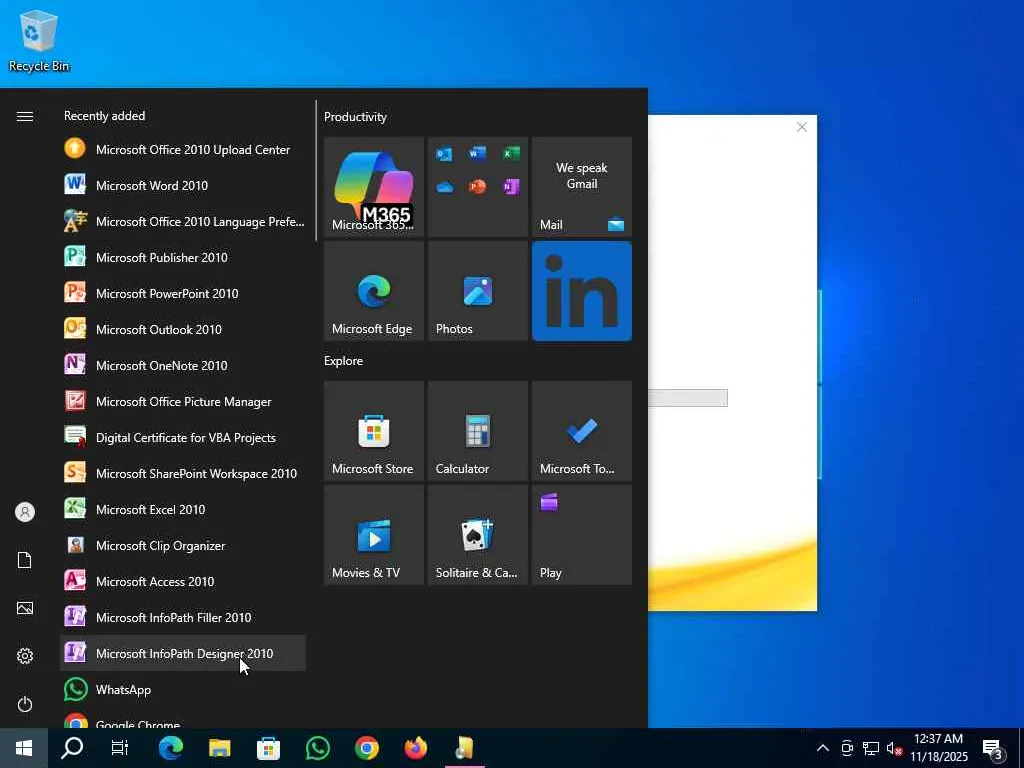This screenshot has width=1024, height=768.
Task: Open the Recycle Bin desktop icon
Action: [39, 40]
